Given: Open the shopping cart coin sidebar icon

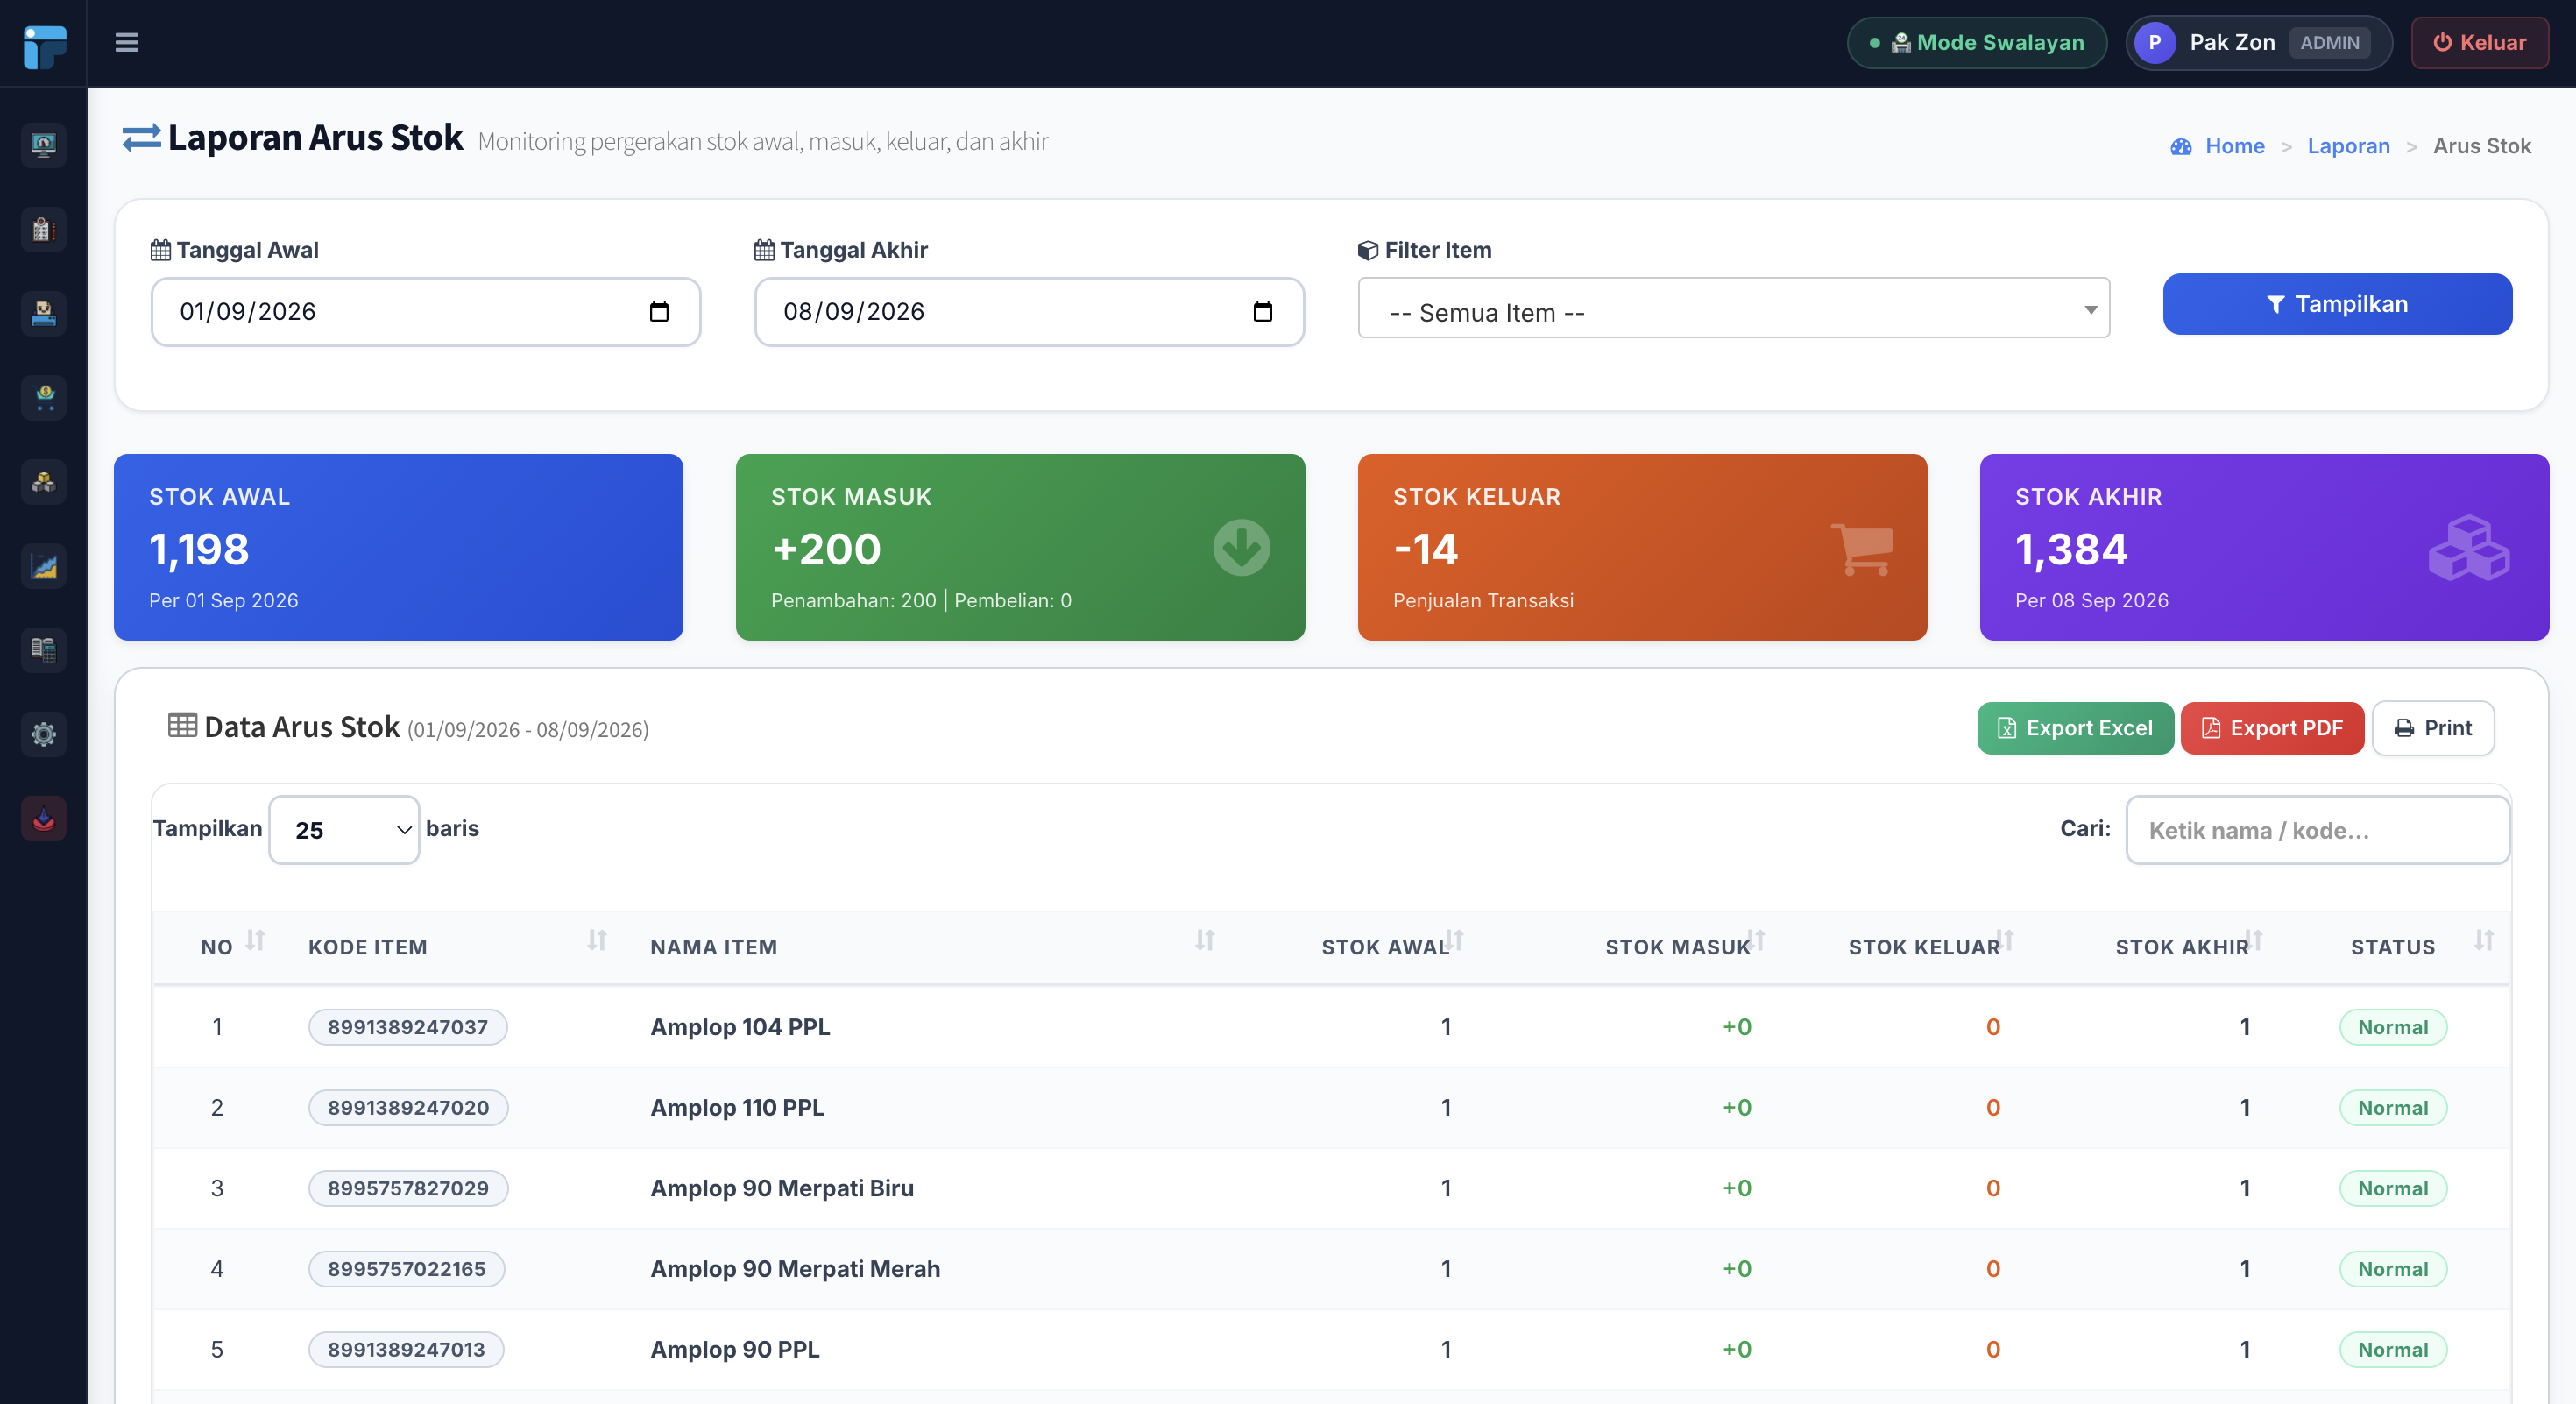Looking at the screenshot, I should (x=43, y=398).
